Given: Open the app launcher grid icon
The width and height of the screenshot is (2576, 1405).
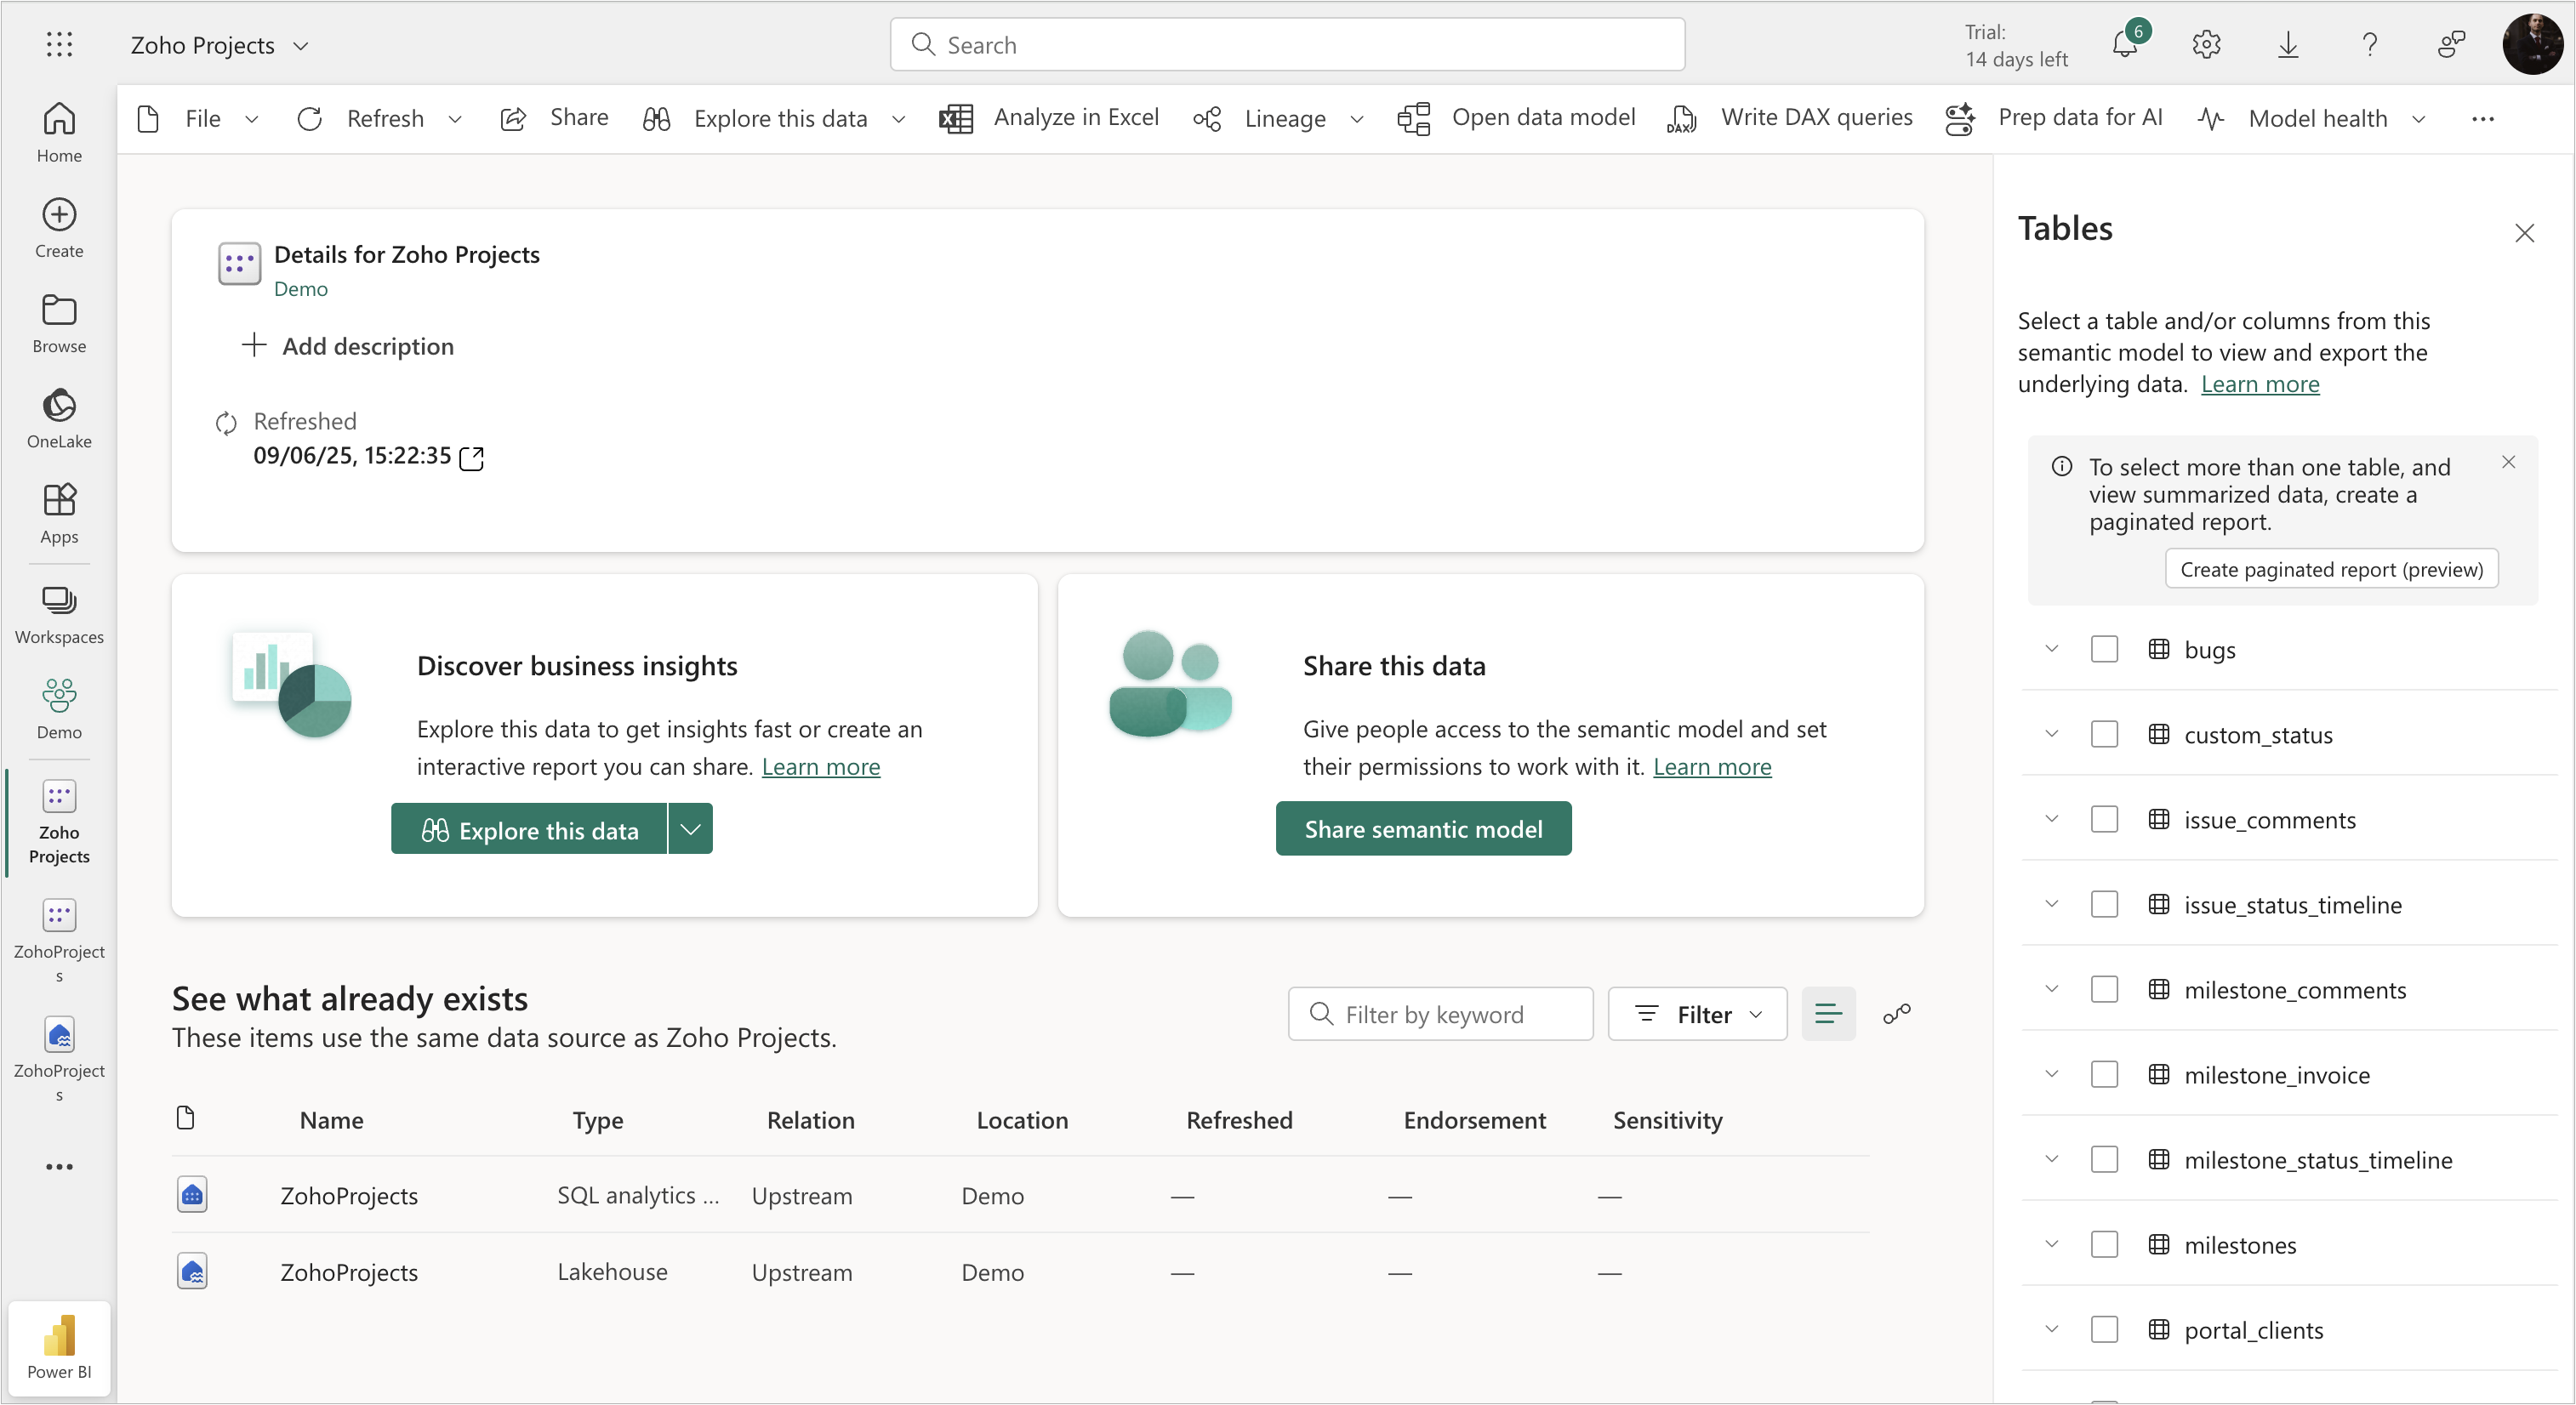Looking at the screenshot, I should [x=59, y=45].
